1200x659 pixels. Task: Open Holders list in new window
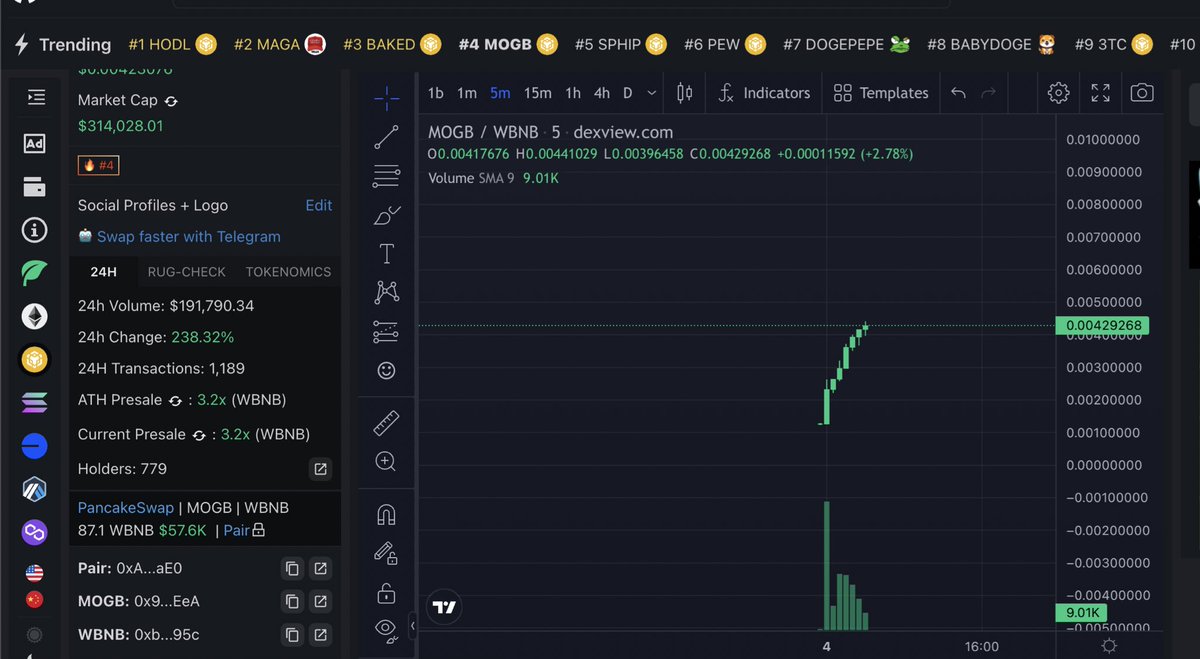320,469
